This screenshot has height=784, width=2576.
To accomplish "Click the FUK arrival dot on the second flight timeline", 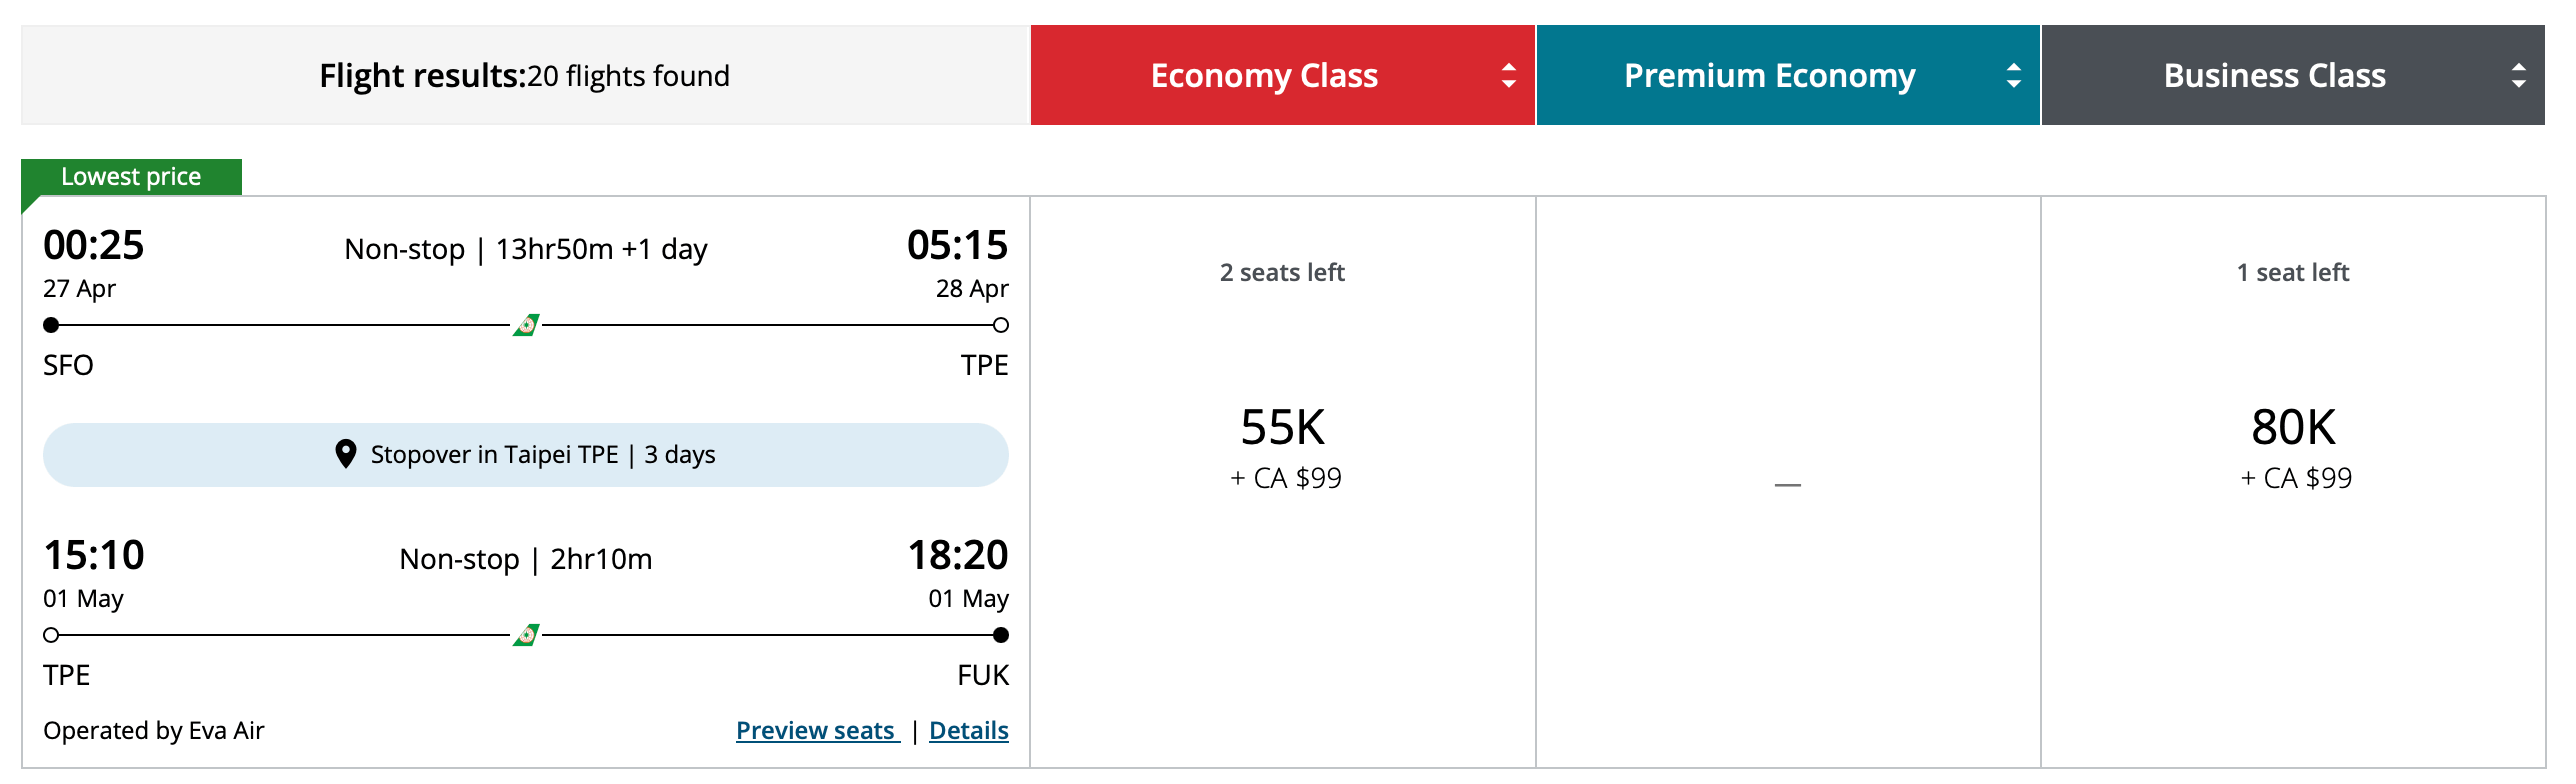I will point(1000,634).
